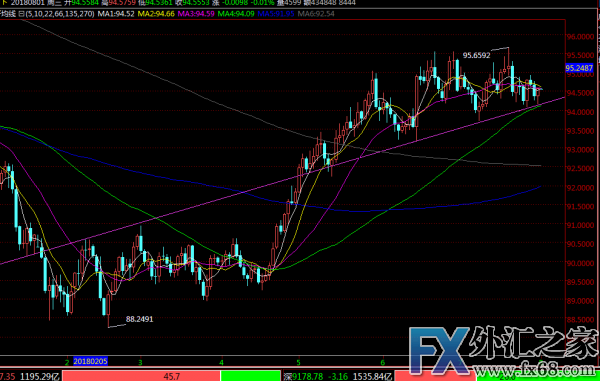Screen dimensions: 600x381
Task: Click the 均线 indicator name label
Action: [8, 14]
